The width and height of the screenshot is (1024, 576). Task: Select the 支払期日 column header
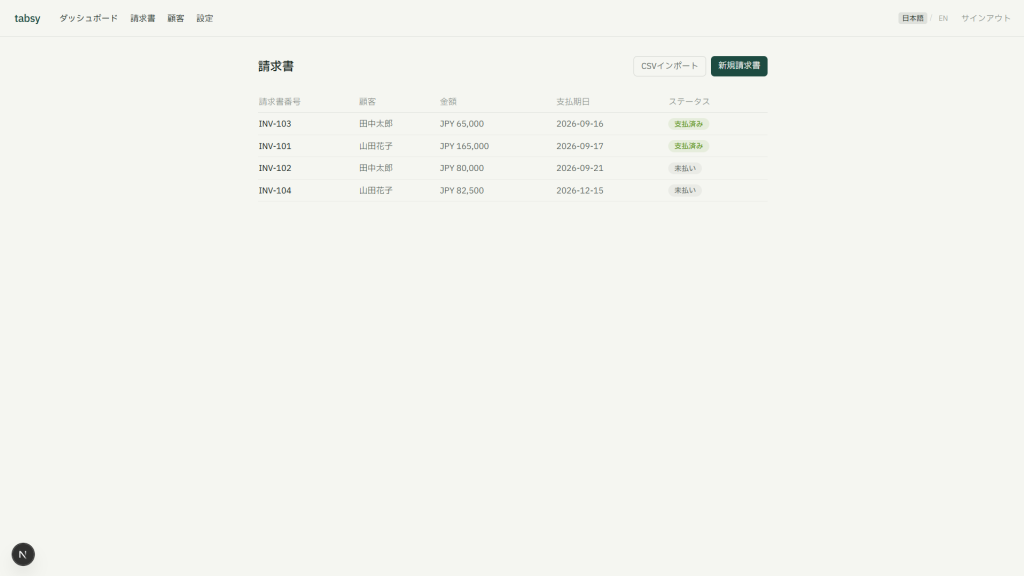pos(573,102)
